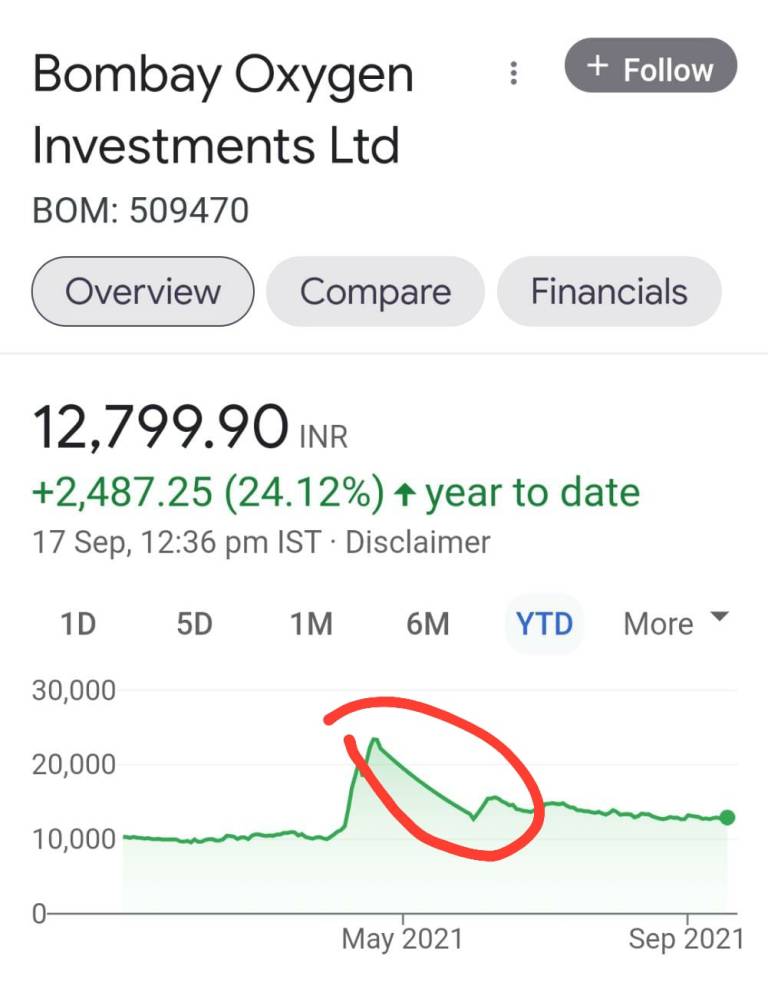
Task: Select the 5D time range
Action: [x=194, y=625]
